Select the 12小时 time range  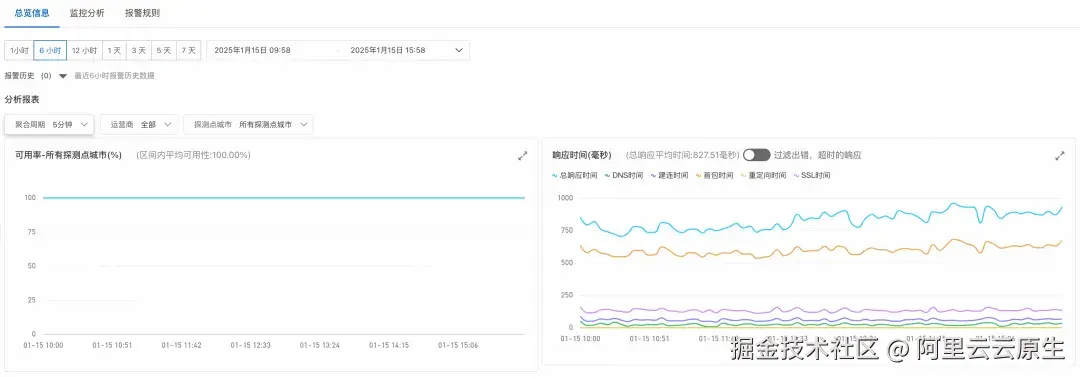pyautogui.click(x=84, y=50)
